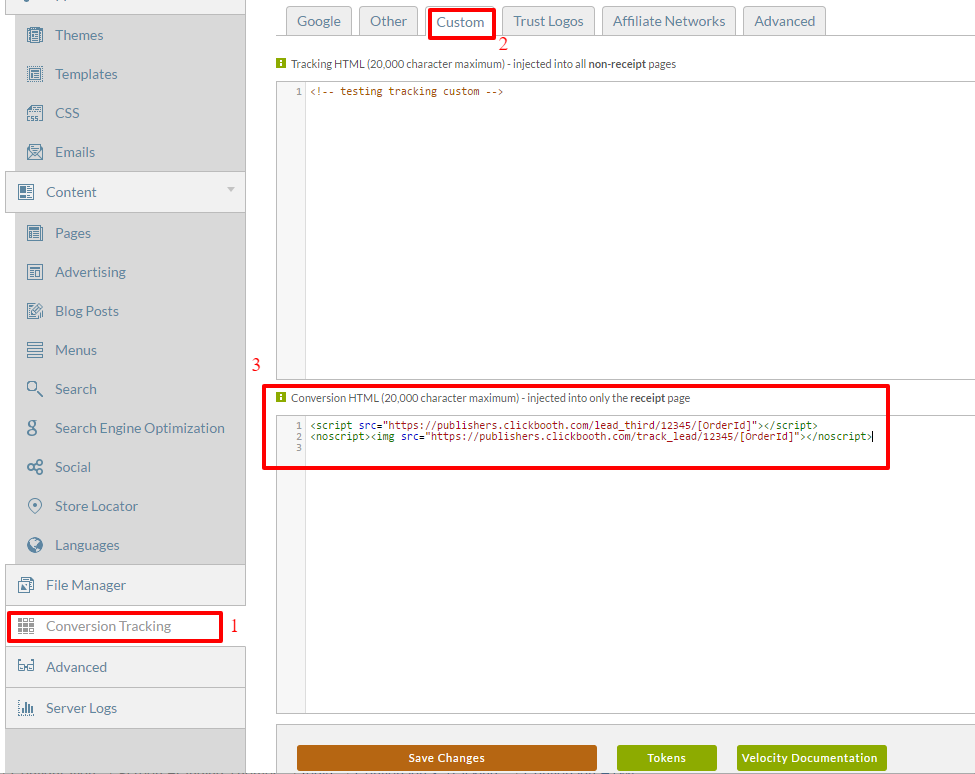Click the Search magnifier icon
This screenshot has height=774, width=975.
click(x=35, y=389)
